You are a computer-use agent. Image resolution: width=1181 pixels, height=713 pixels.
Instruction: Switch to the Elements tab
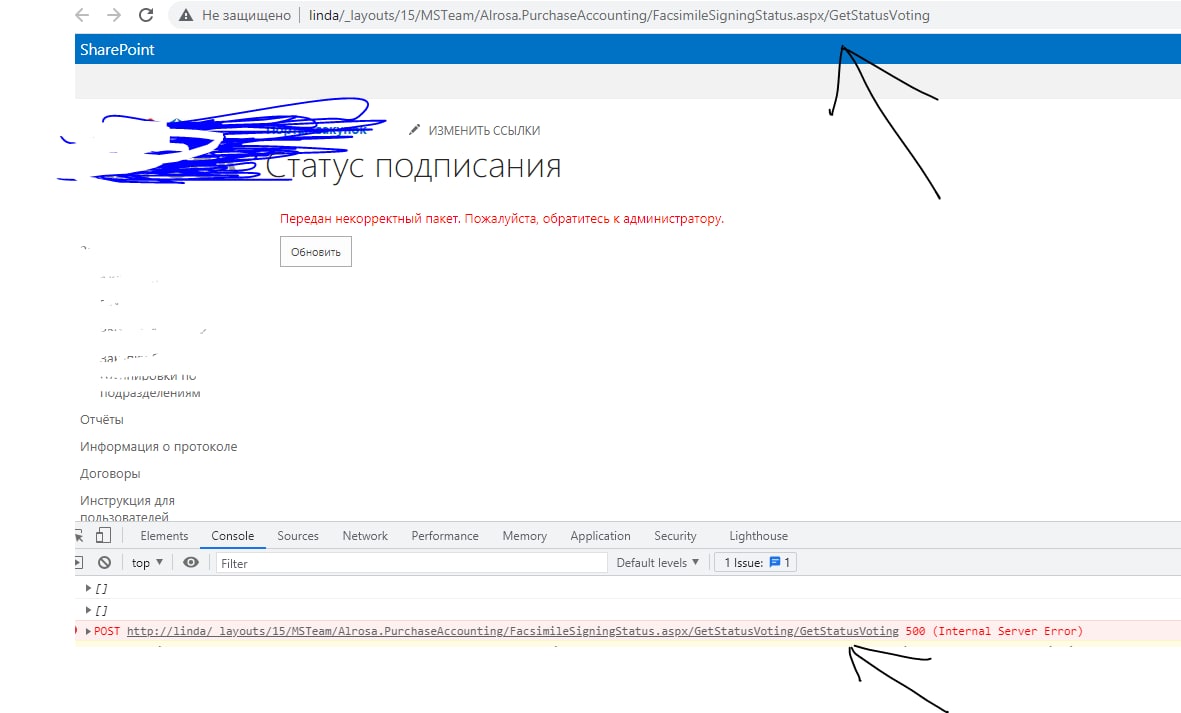click(x=164, y=535)
